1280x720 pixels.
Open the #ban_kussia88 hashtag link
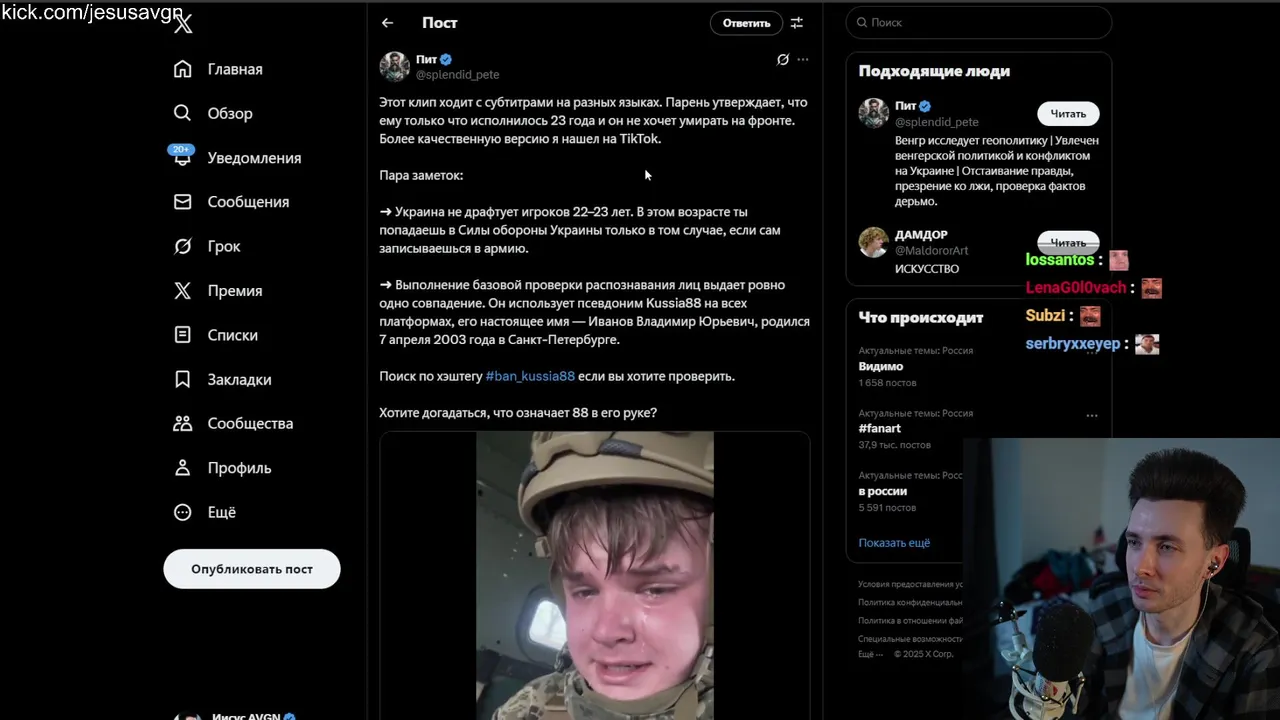pyautogui.click(x=530, y=376)
